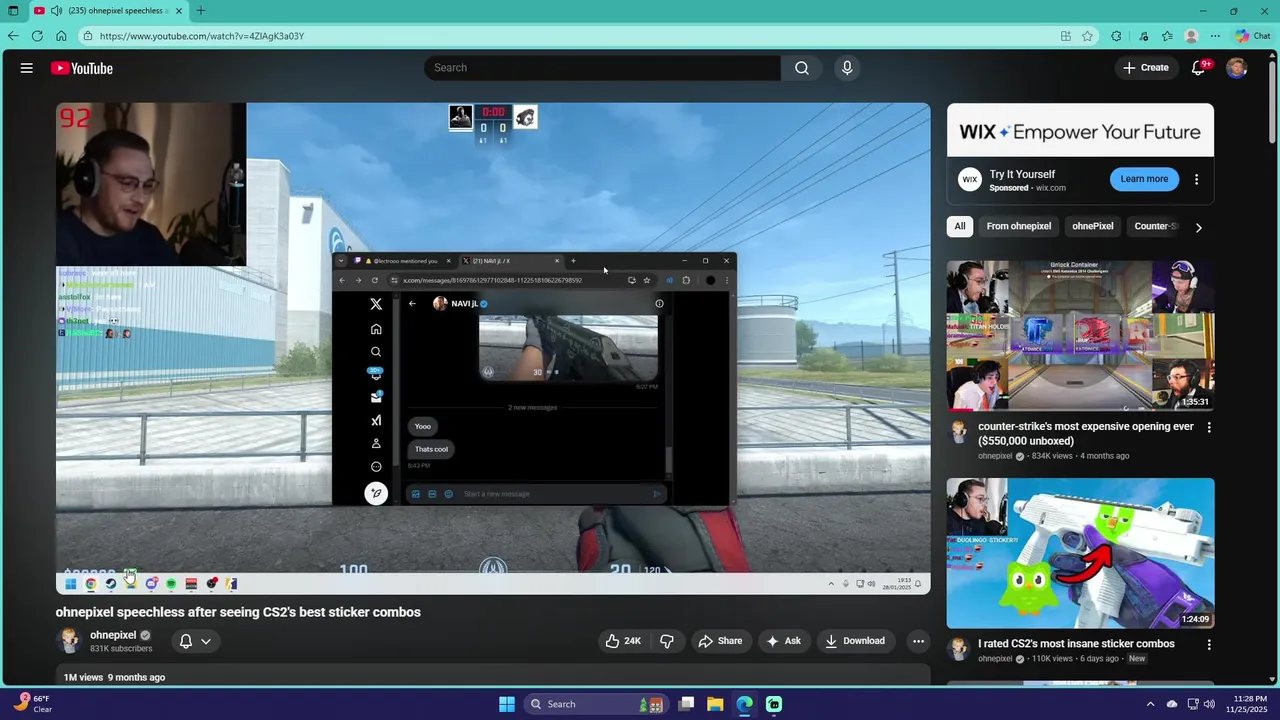Screen dimensions: 1280x720
Task: Open the browser home page icon
Action: coord(61,36)
